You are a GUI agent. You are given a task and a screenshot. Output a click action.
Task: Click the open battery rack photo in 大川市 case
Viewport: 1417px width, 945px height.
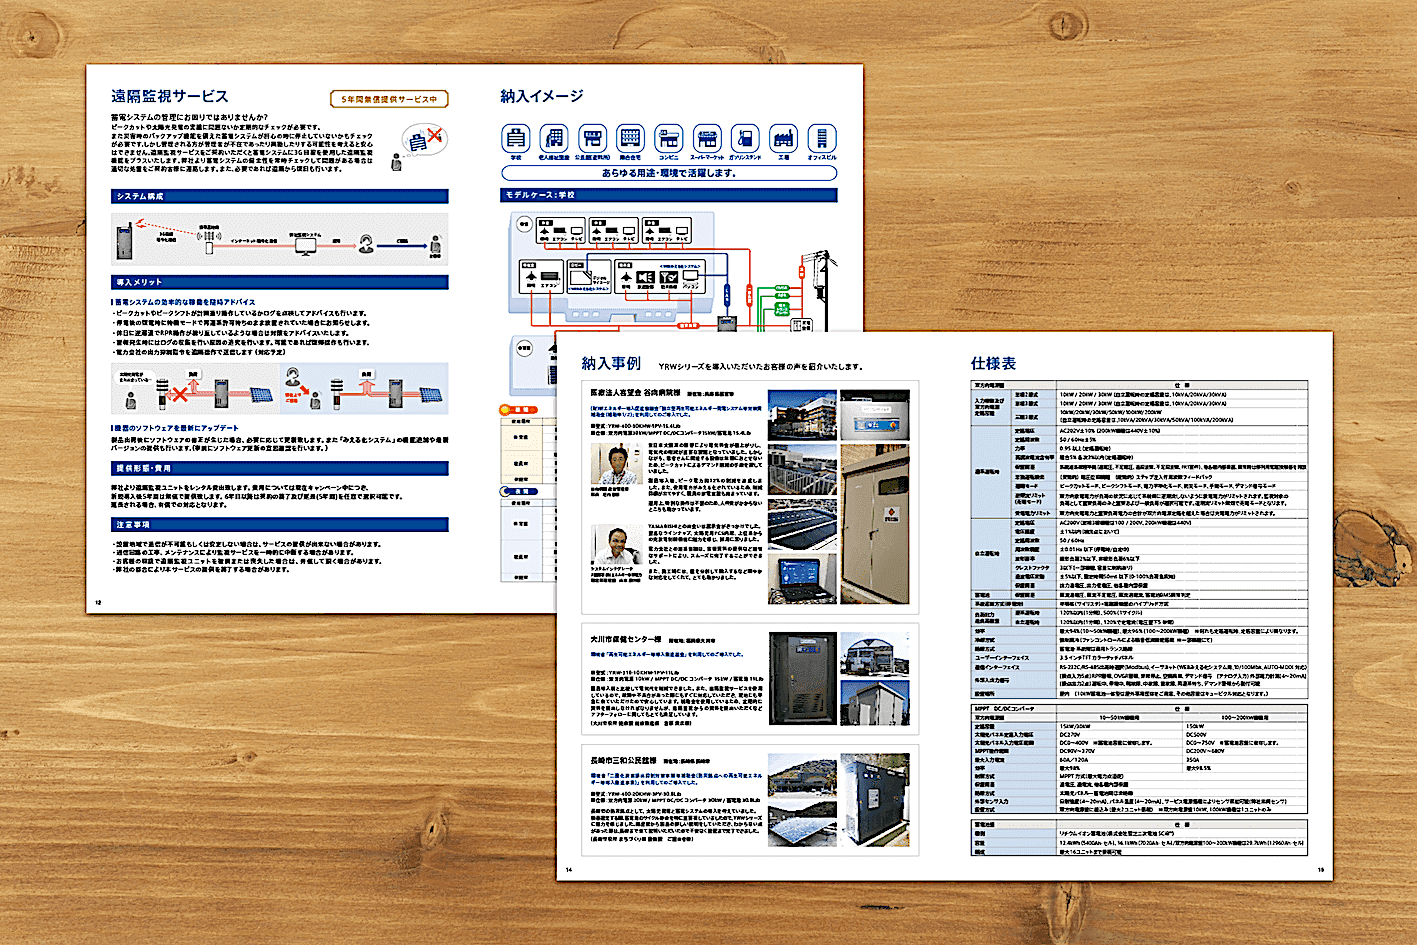(x=802, y=678)
